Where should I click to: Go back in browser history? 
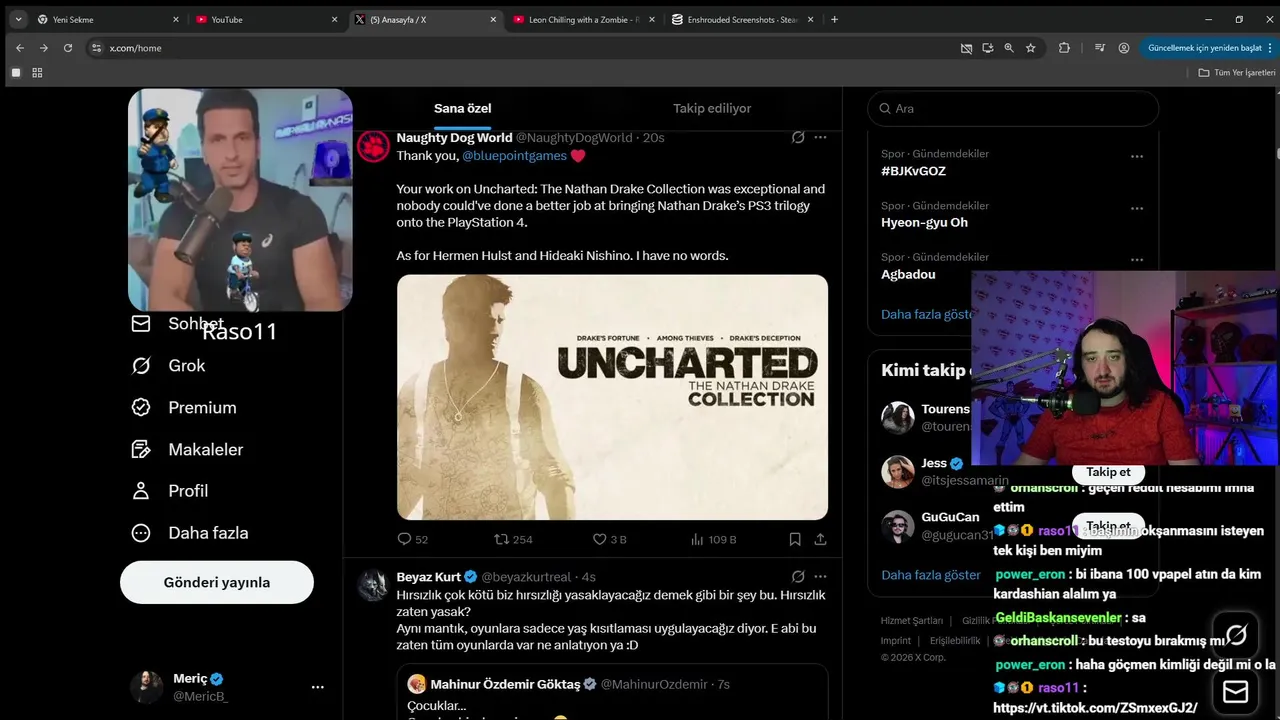coord(19,48)
